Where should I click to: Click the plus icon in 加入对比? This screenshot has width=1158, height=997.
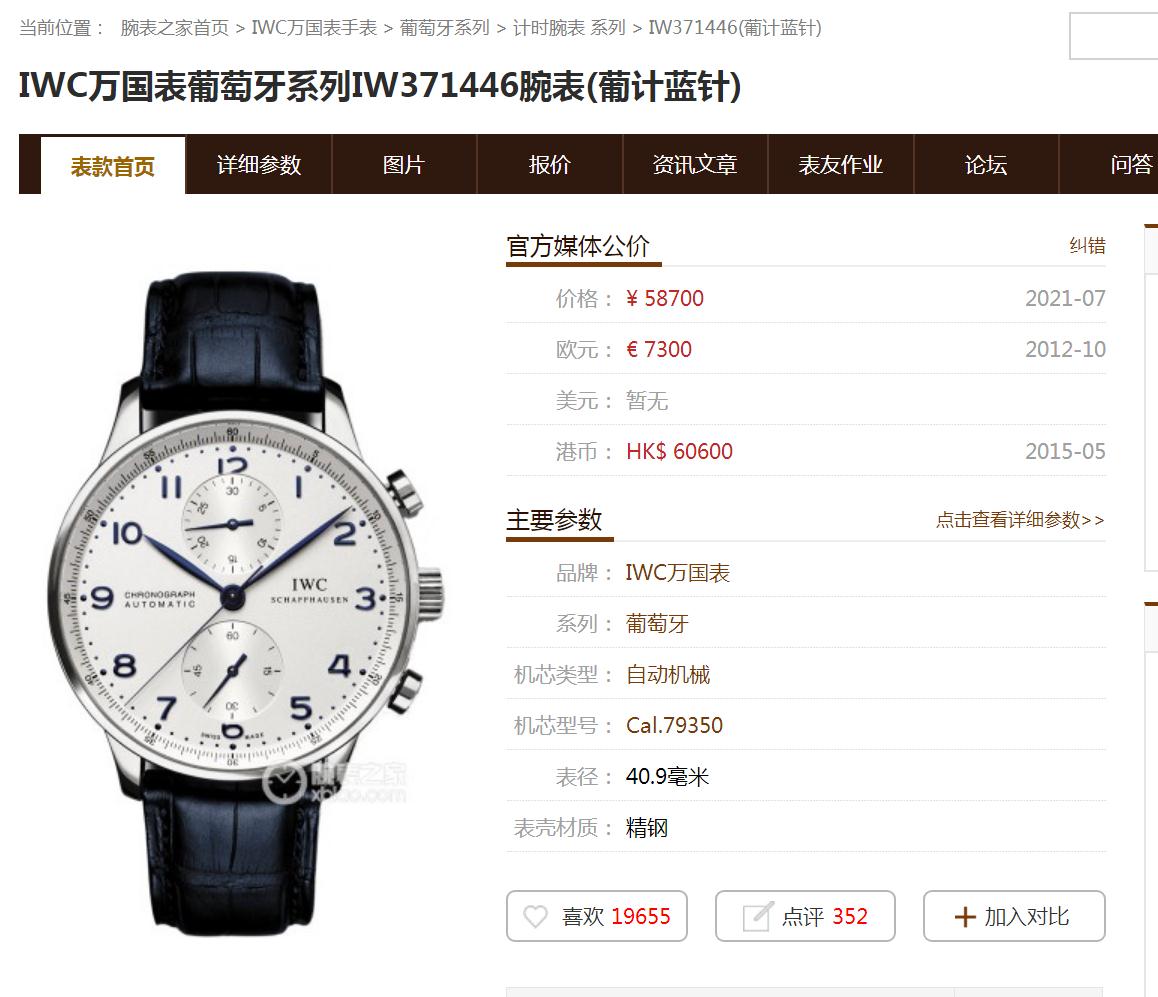tap(965, 917)
